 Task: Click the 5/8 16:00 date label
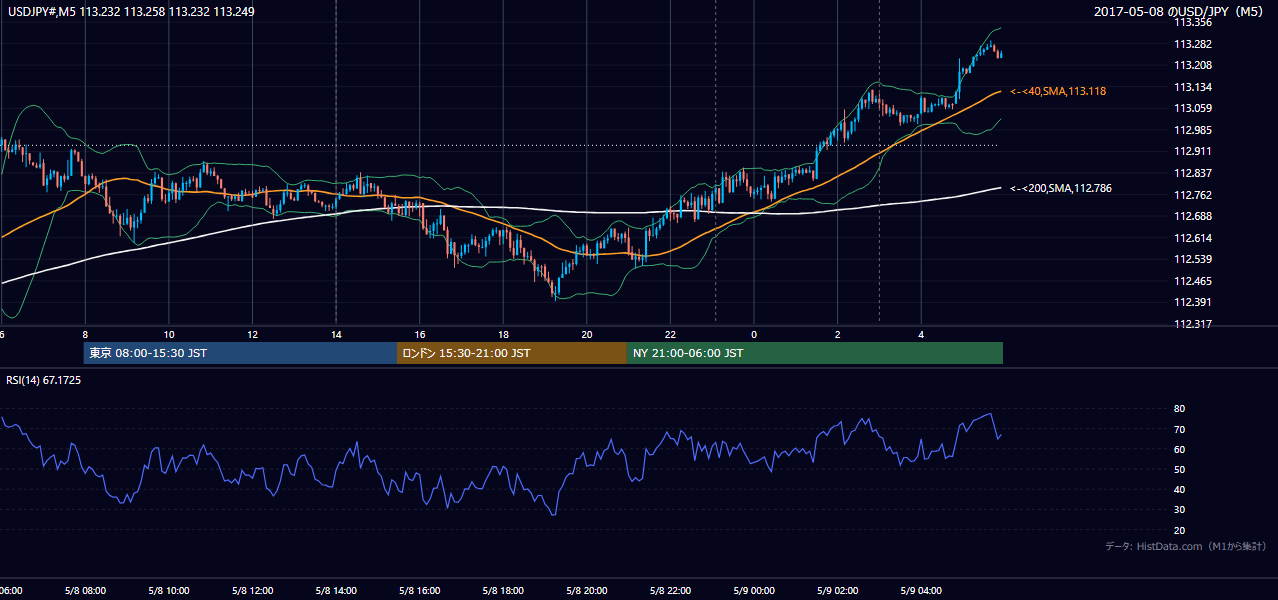(420, 590)
